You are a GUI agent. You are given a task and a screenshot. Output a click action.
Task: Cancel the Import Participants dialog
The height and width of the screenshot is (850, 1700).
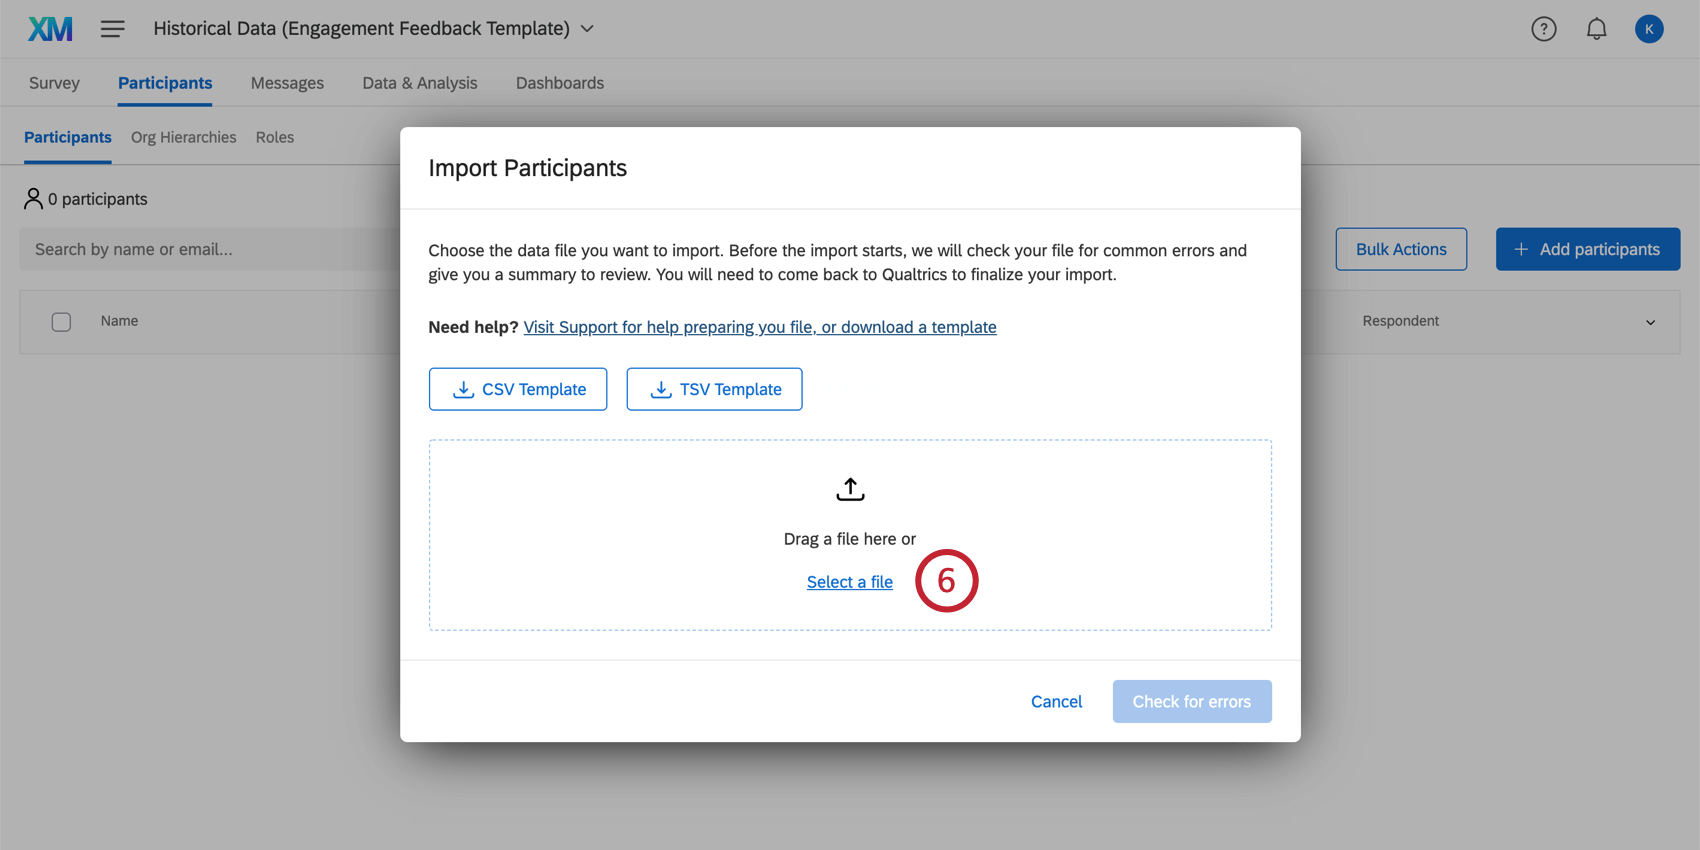[x=1056, y=702]
